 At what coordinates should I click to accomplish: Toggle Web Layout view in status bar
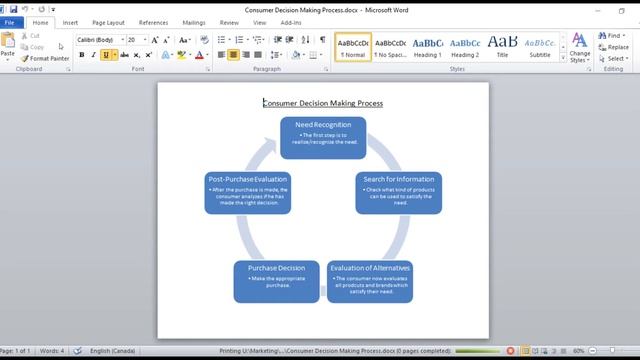tap(544, 351)
